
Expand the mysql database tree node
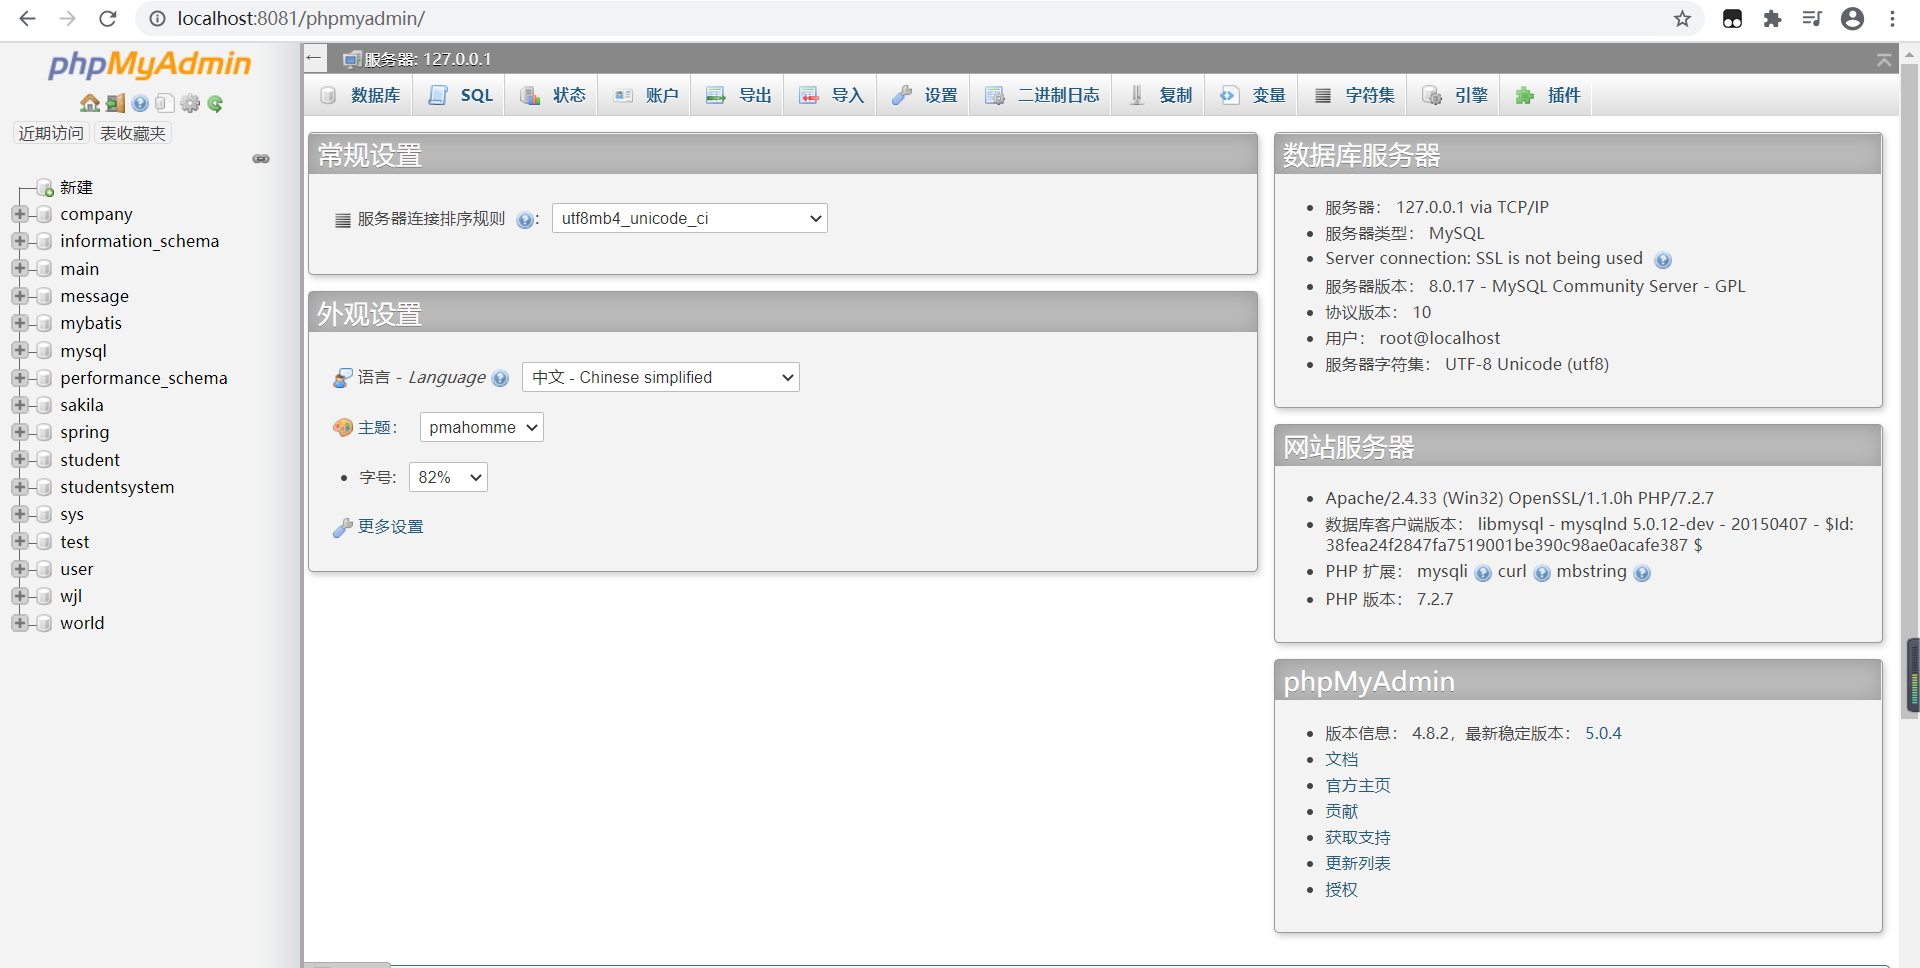tap(19, 350)
